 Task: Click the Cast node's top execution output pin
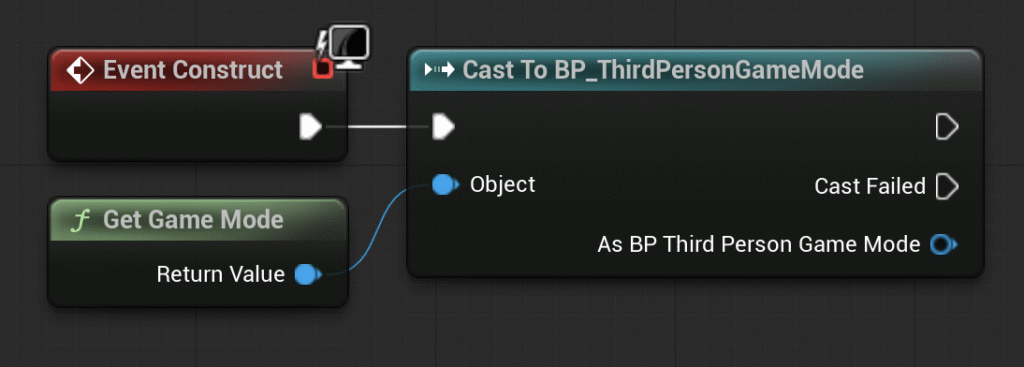tap(947, 127)
